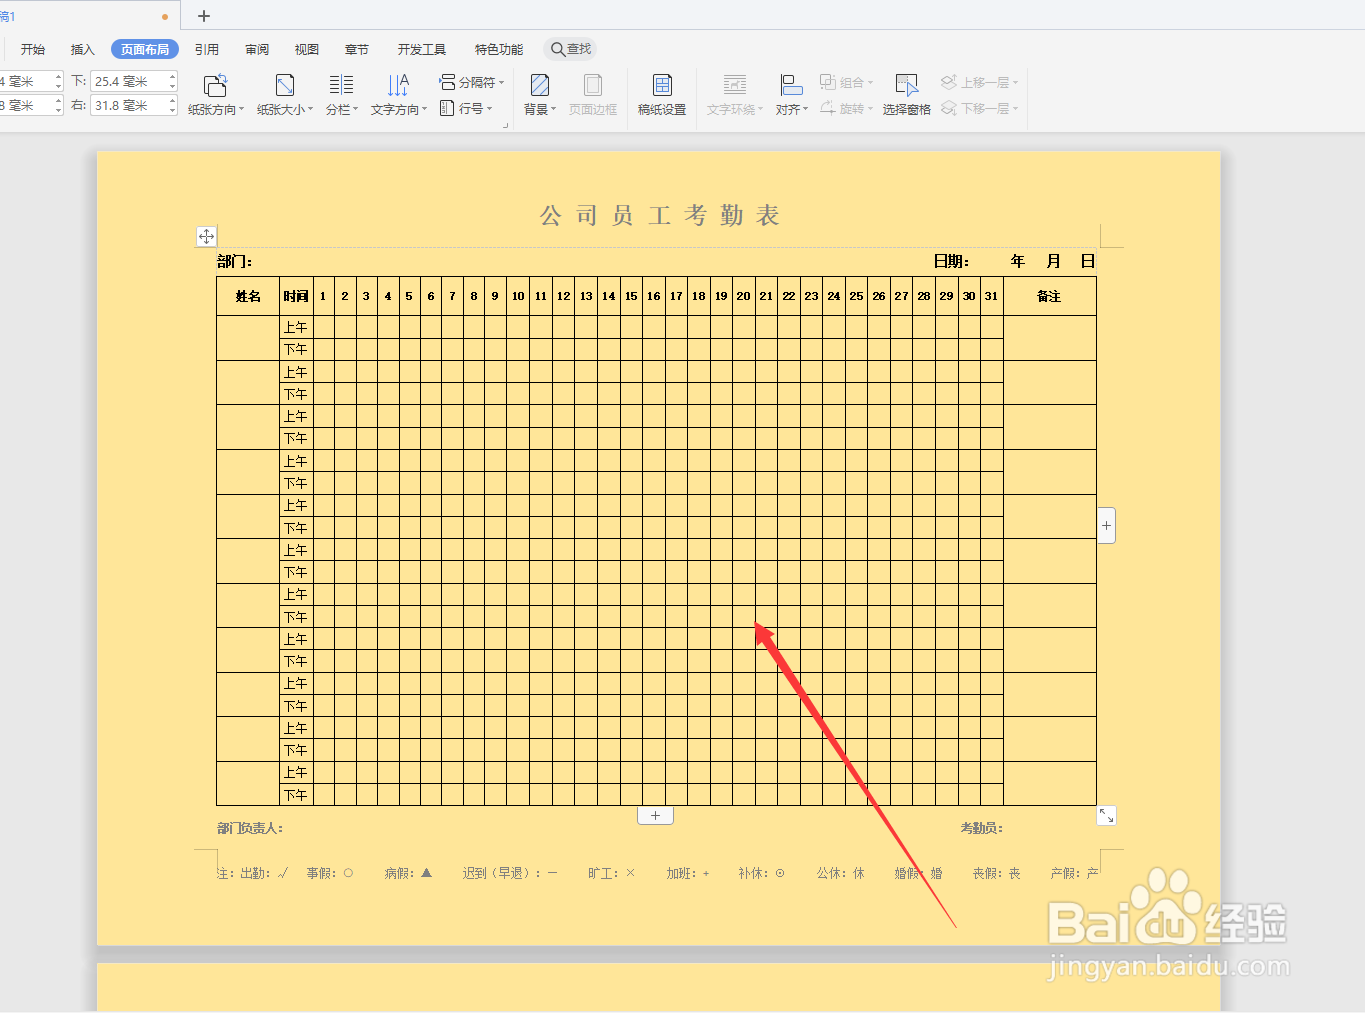Click the first 上午 cell in the table
This screenshot has height=1013, width=1365.
pyautogui.click(x=296, y=327)
